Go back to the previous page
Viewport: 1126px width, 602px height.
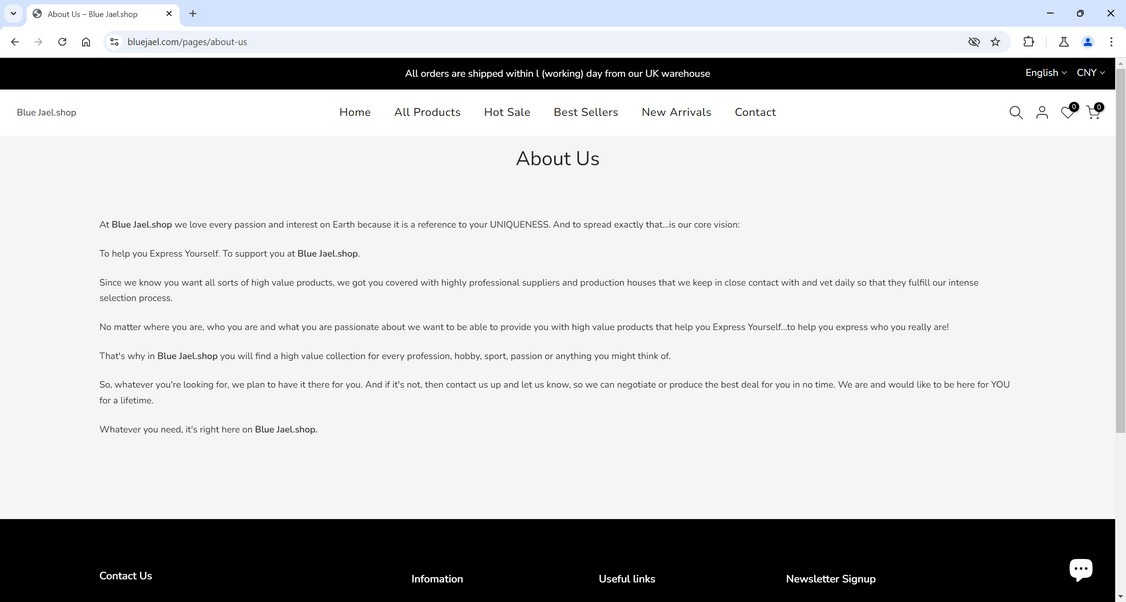[x=14, y=42]
